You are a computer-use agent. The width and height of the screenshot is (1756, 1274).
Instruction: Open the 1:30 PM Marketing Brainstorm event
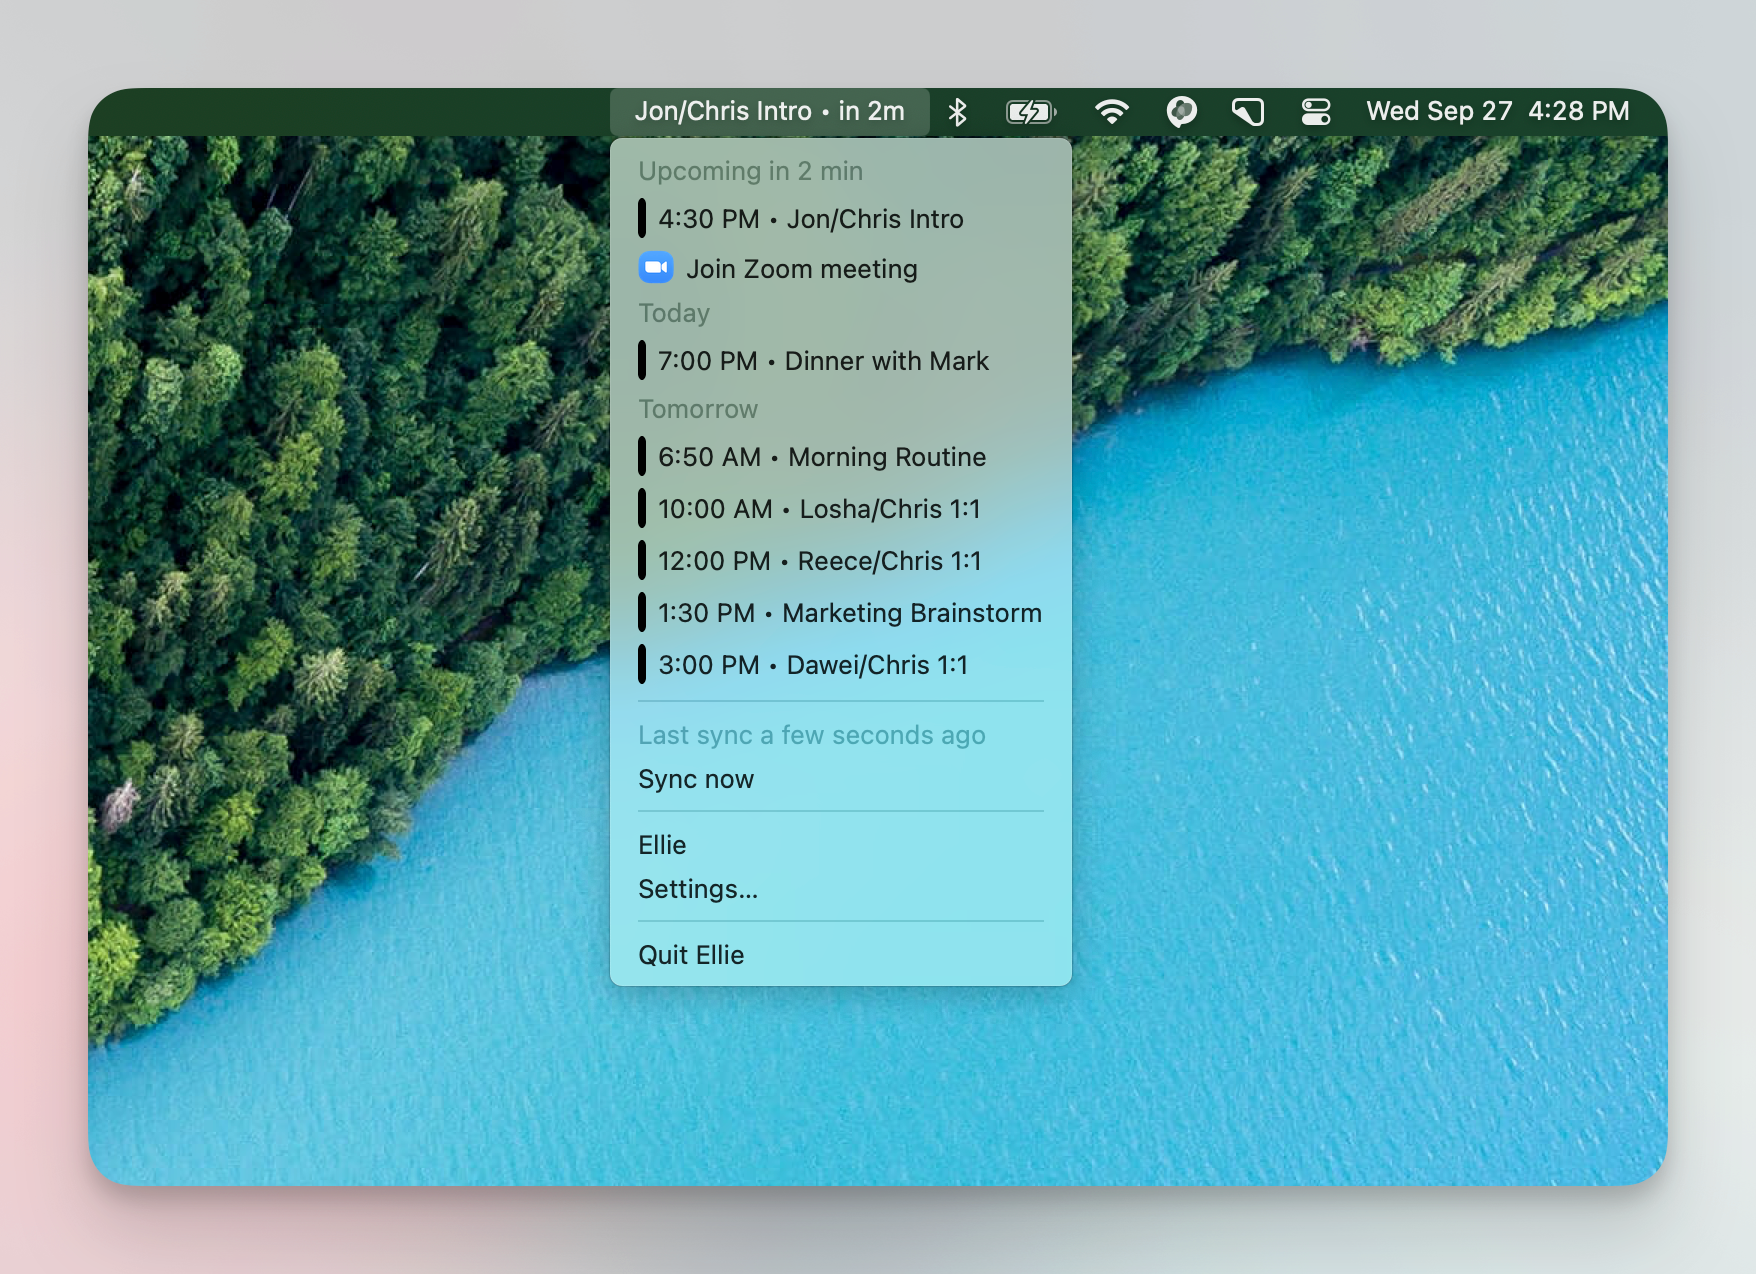click(x=841, y=613)
